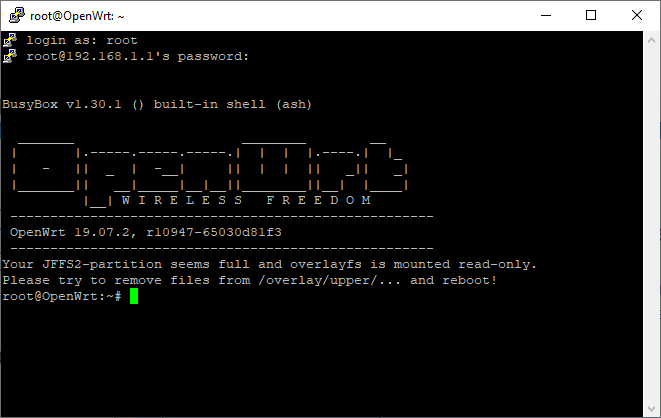Close the root@OpenWrt PuTTY session window
Image resolution: width=661 pixels, height=418 pixels.
pyautogui.click(x=637, y=16)
